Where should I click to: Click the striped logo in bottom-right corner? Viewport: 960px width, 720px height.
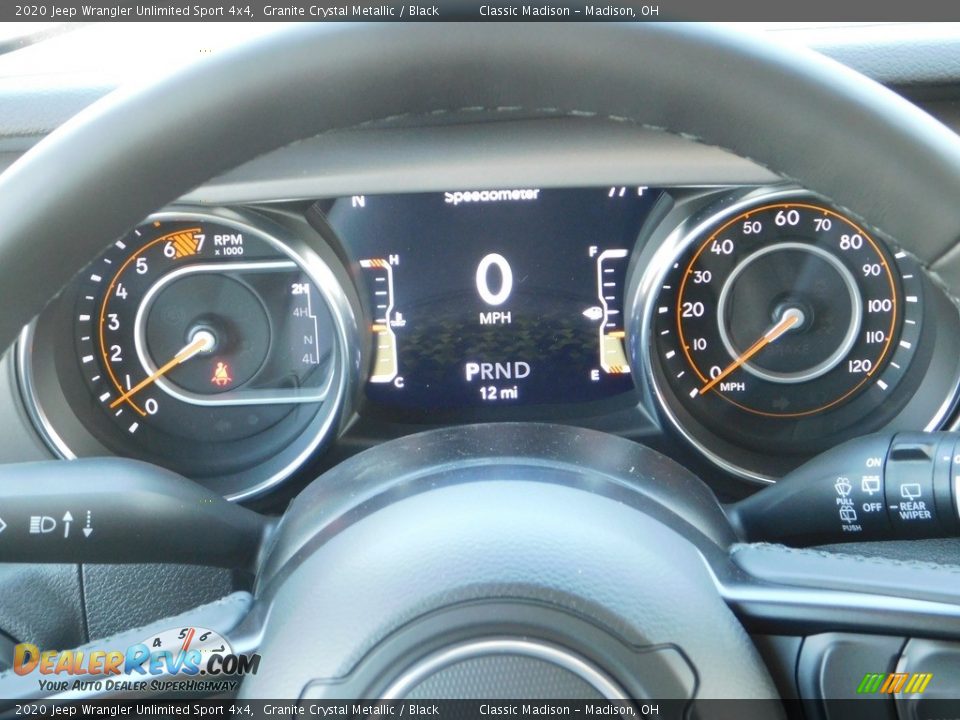pos(894,683)
